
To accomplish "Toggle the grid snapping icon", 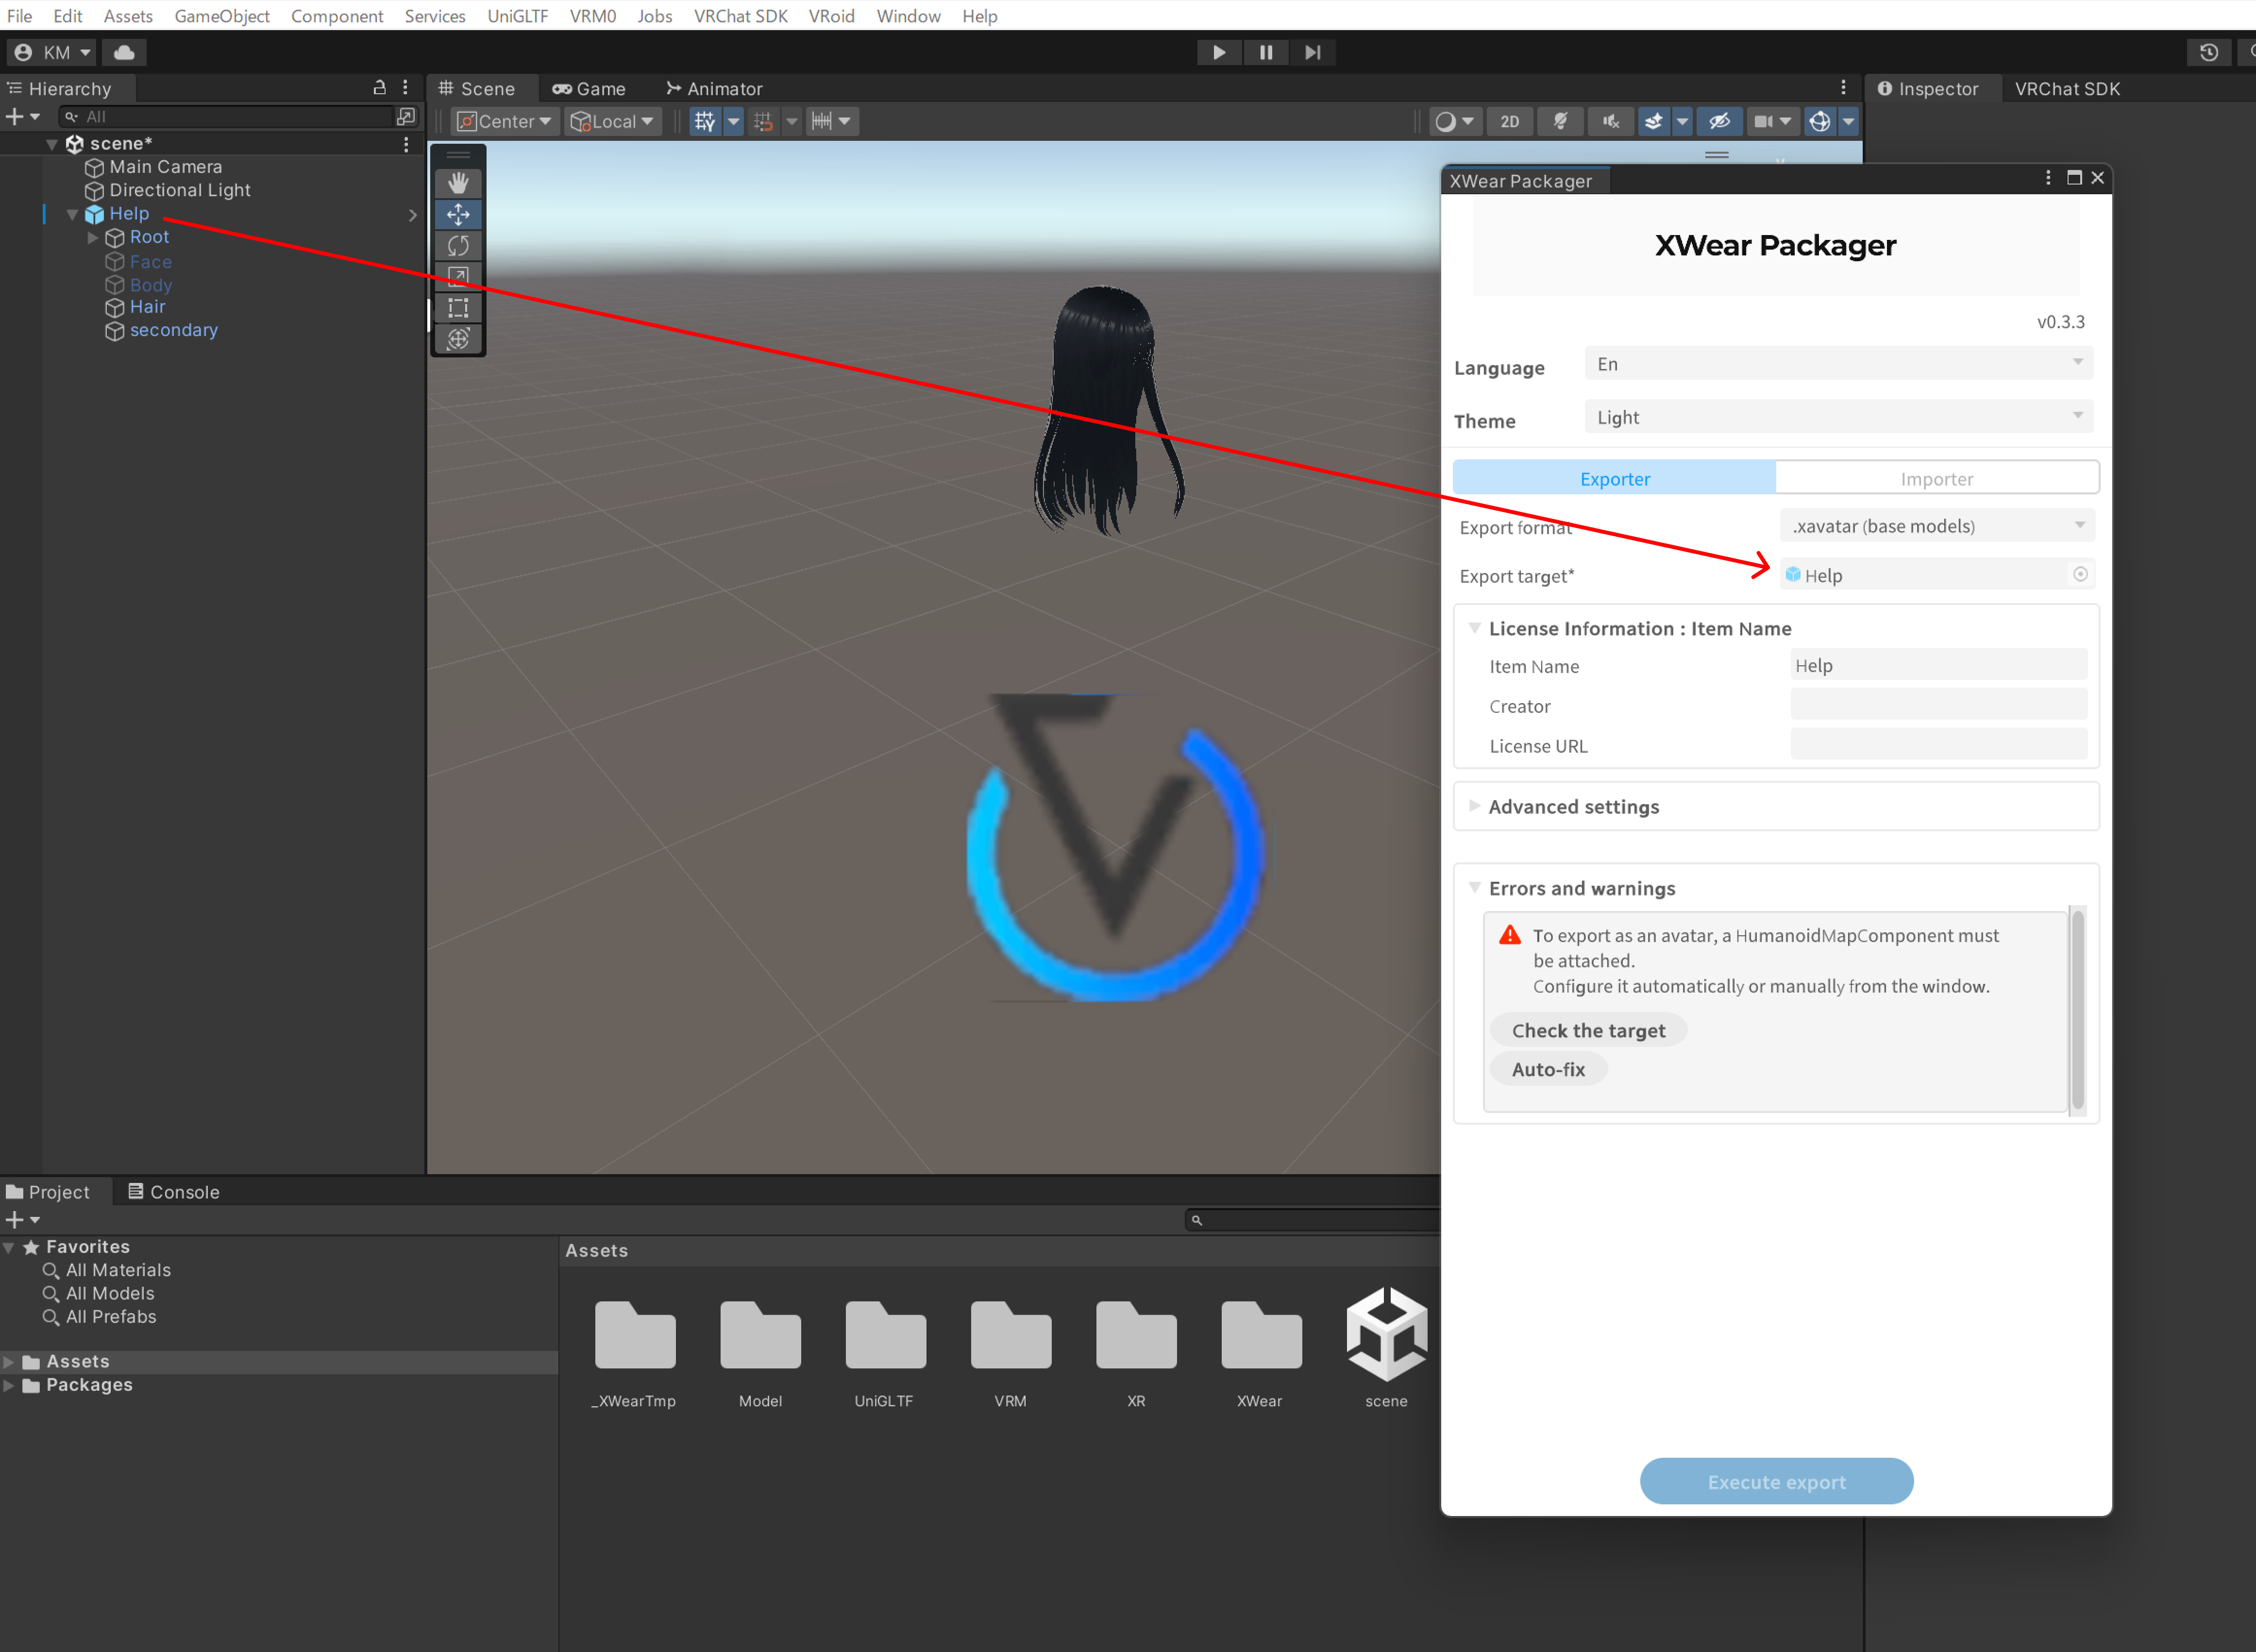I will coord(763,121).
